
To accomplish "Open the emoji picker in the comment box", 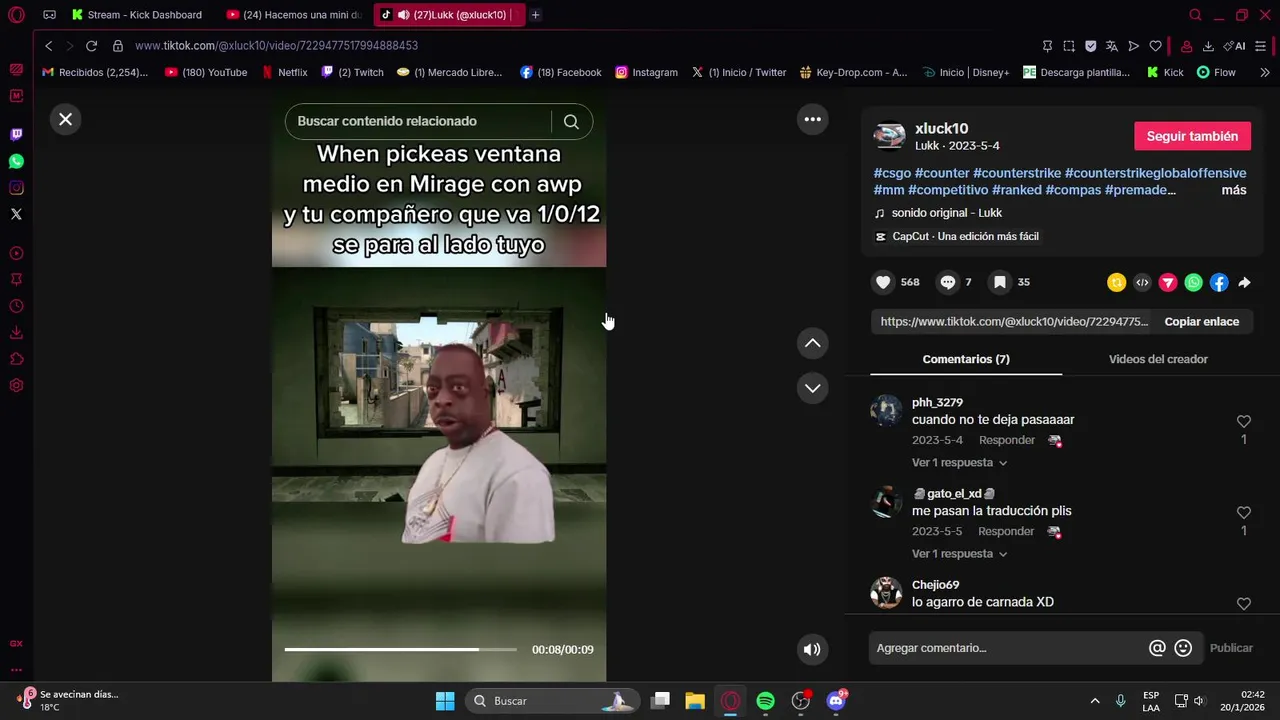I will click(x=1183, y=648).
